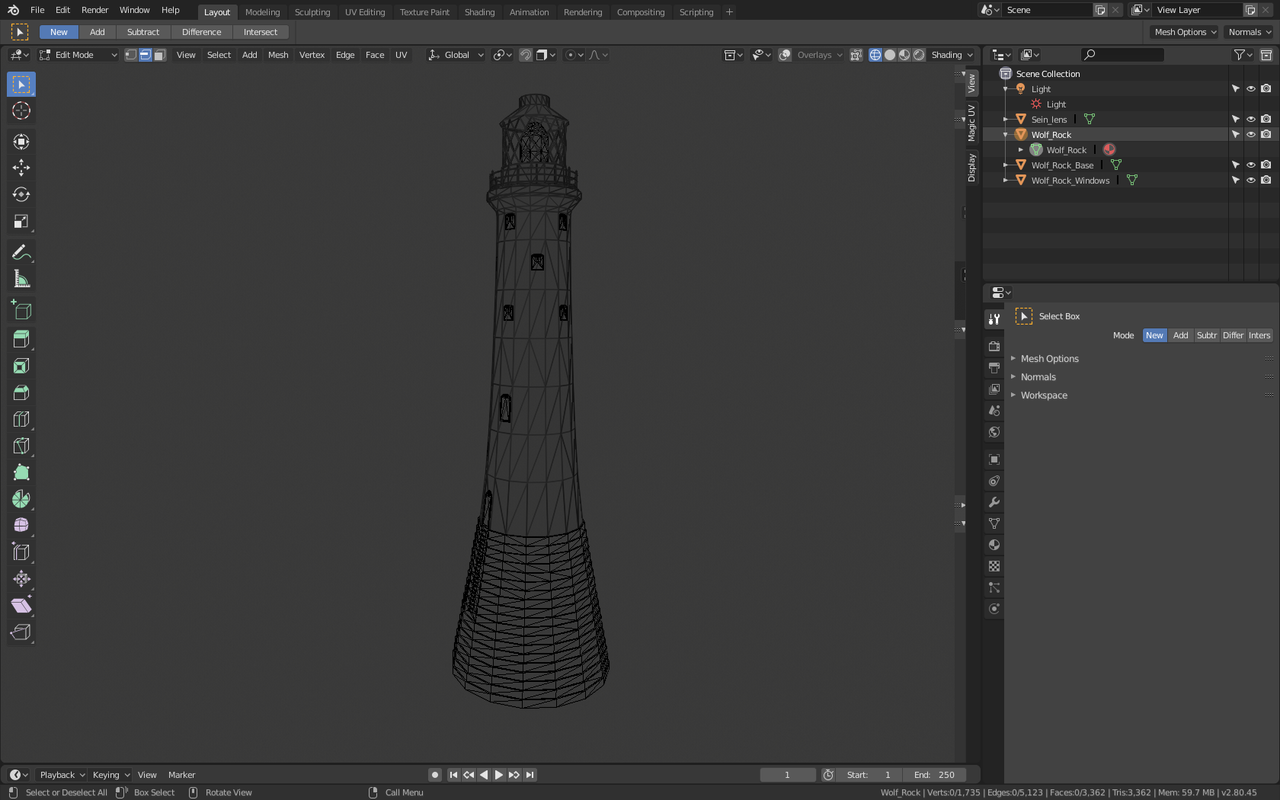Viewport: 1280px width, 800px height.
Task: Select the Extrude Region tool
Action: (21, 340)
